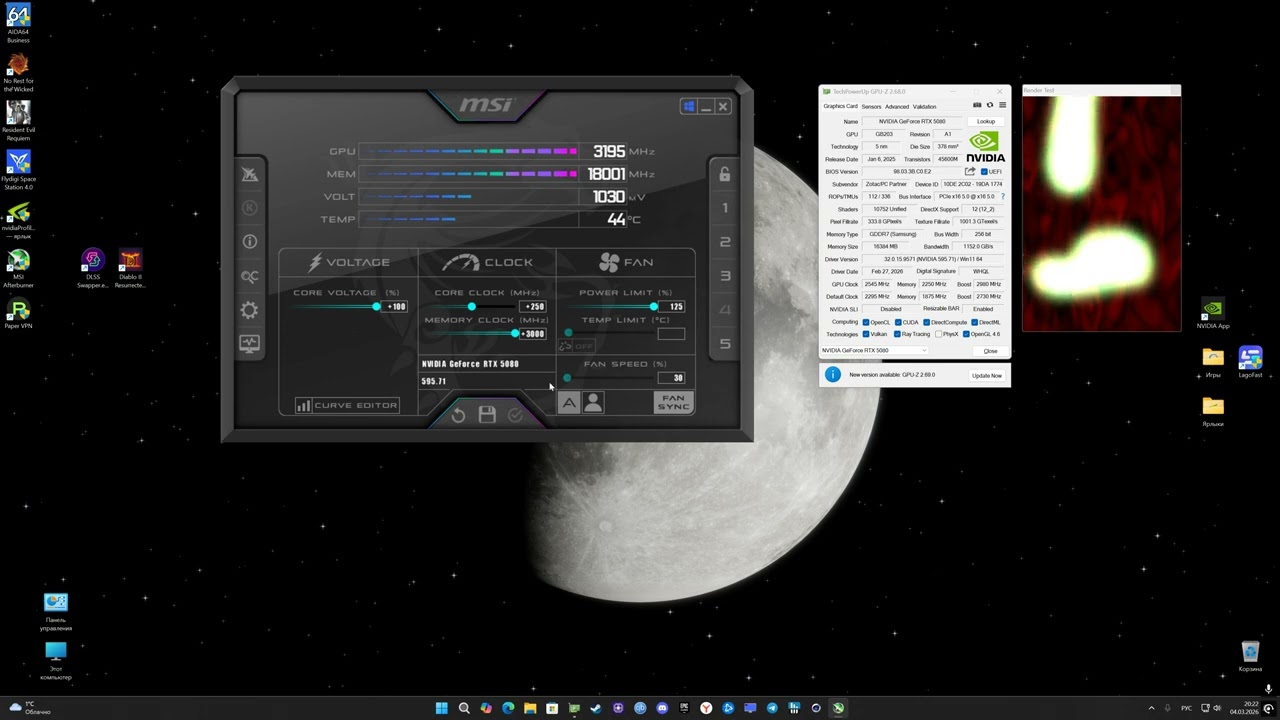The height and width of the screenshot is (720, 1280).
Task: Select Graphics Card tab in GPU-Z
Action: pos(840,106)
